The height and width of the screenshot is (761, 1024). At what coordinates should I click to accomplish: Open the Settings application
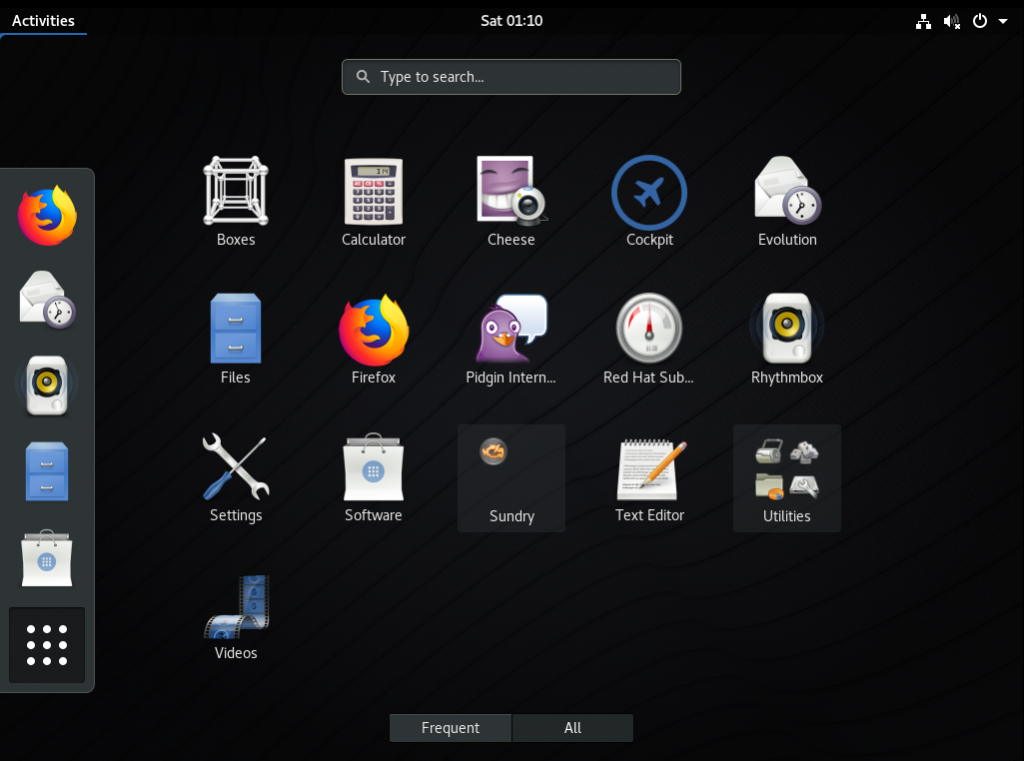point(236,477)
